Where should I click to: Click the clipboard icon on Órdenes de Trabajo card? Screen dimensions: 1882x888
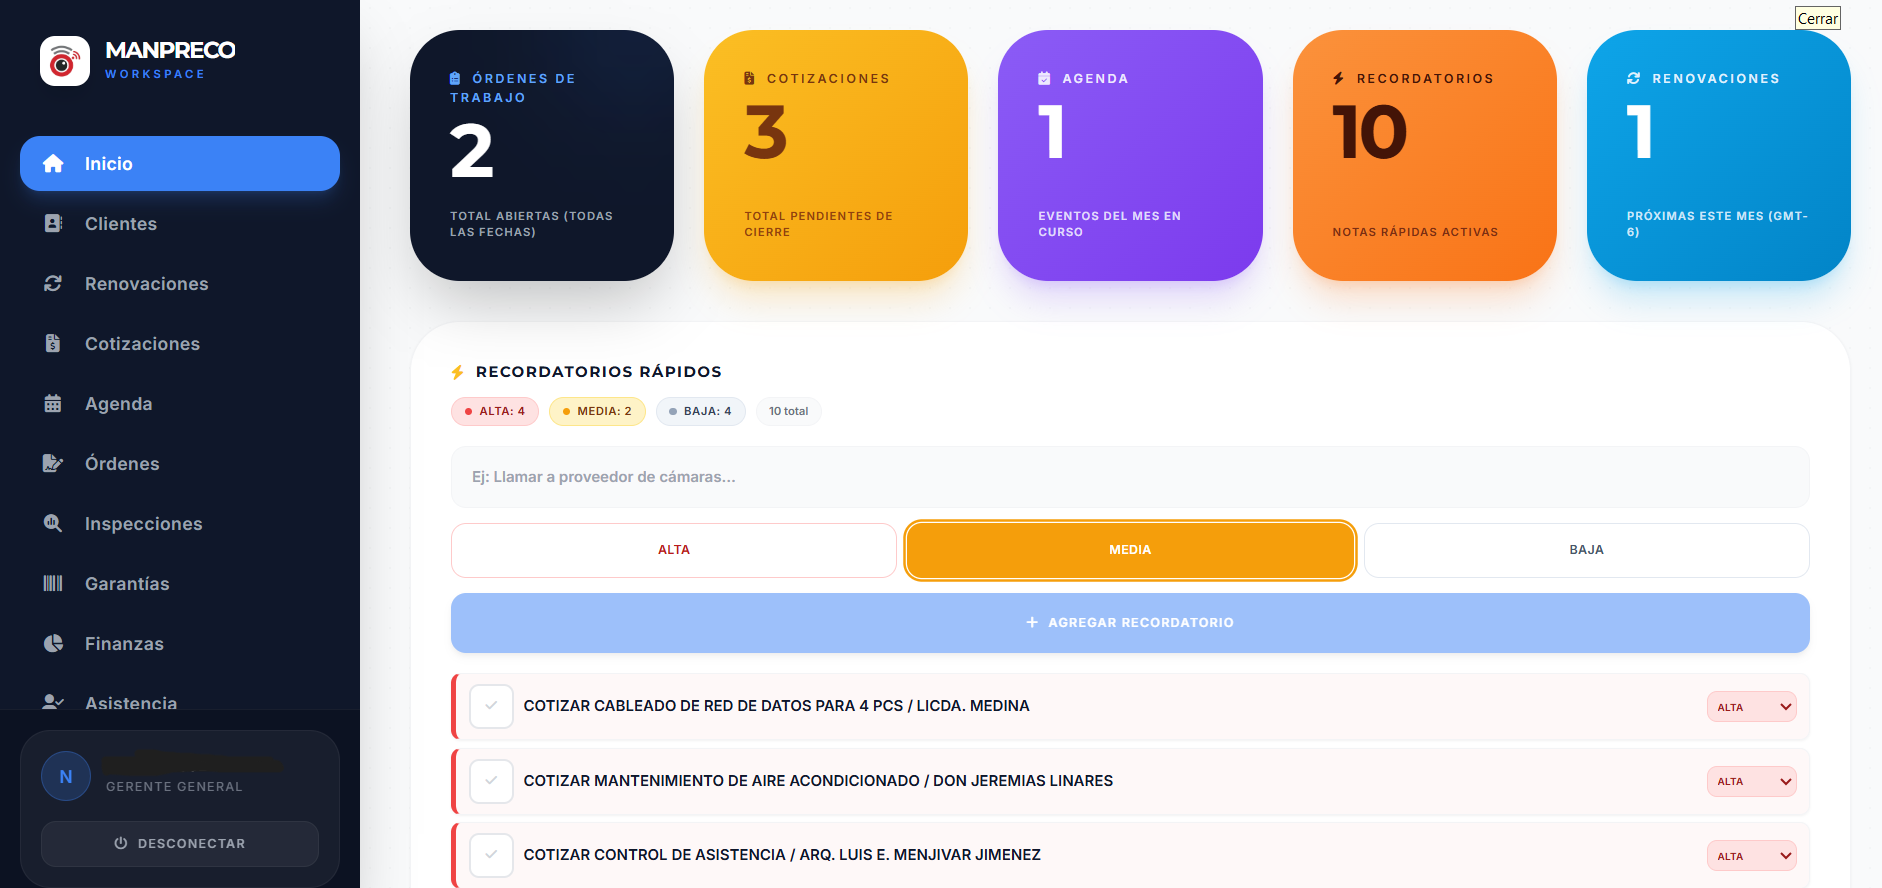click(x=455, y=78)
